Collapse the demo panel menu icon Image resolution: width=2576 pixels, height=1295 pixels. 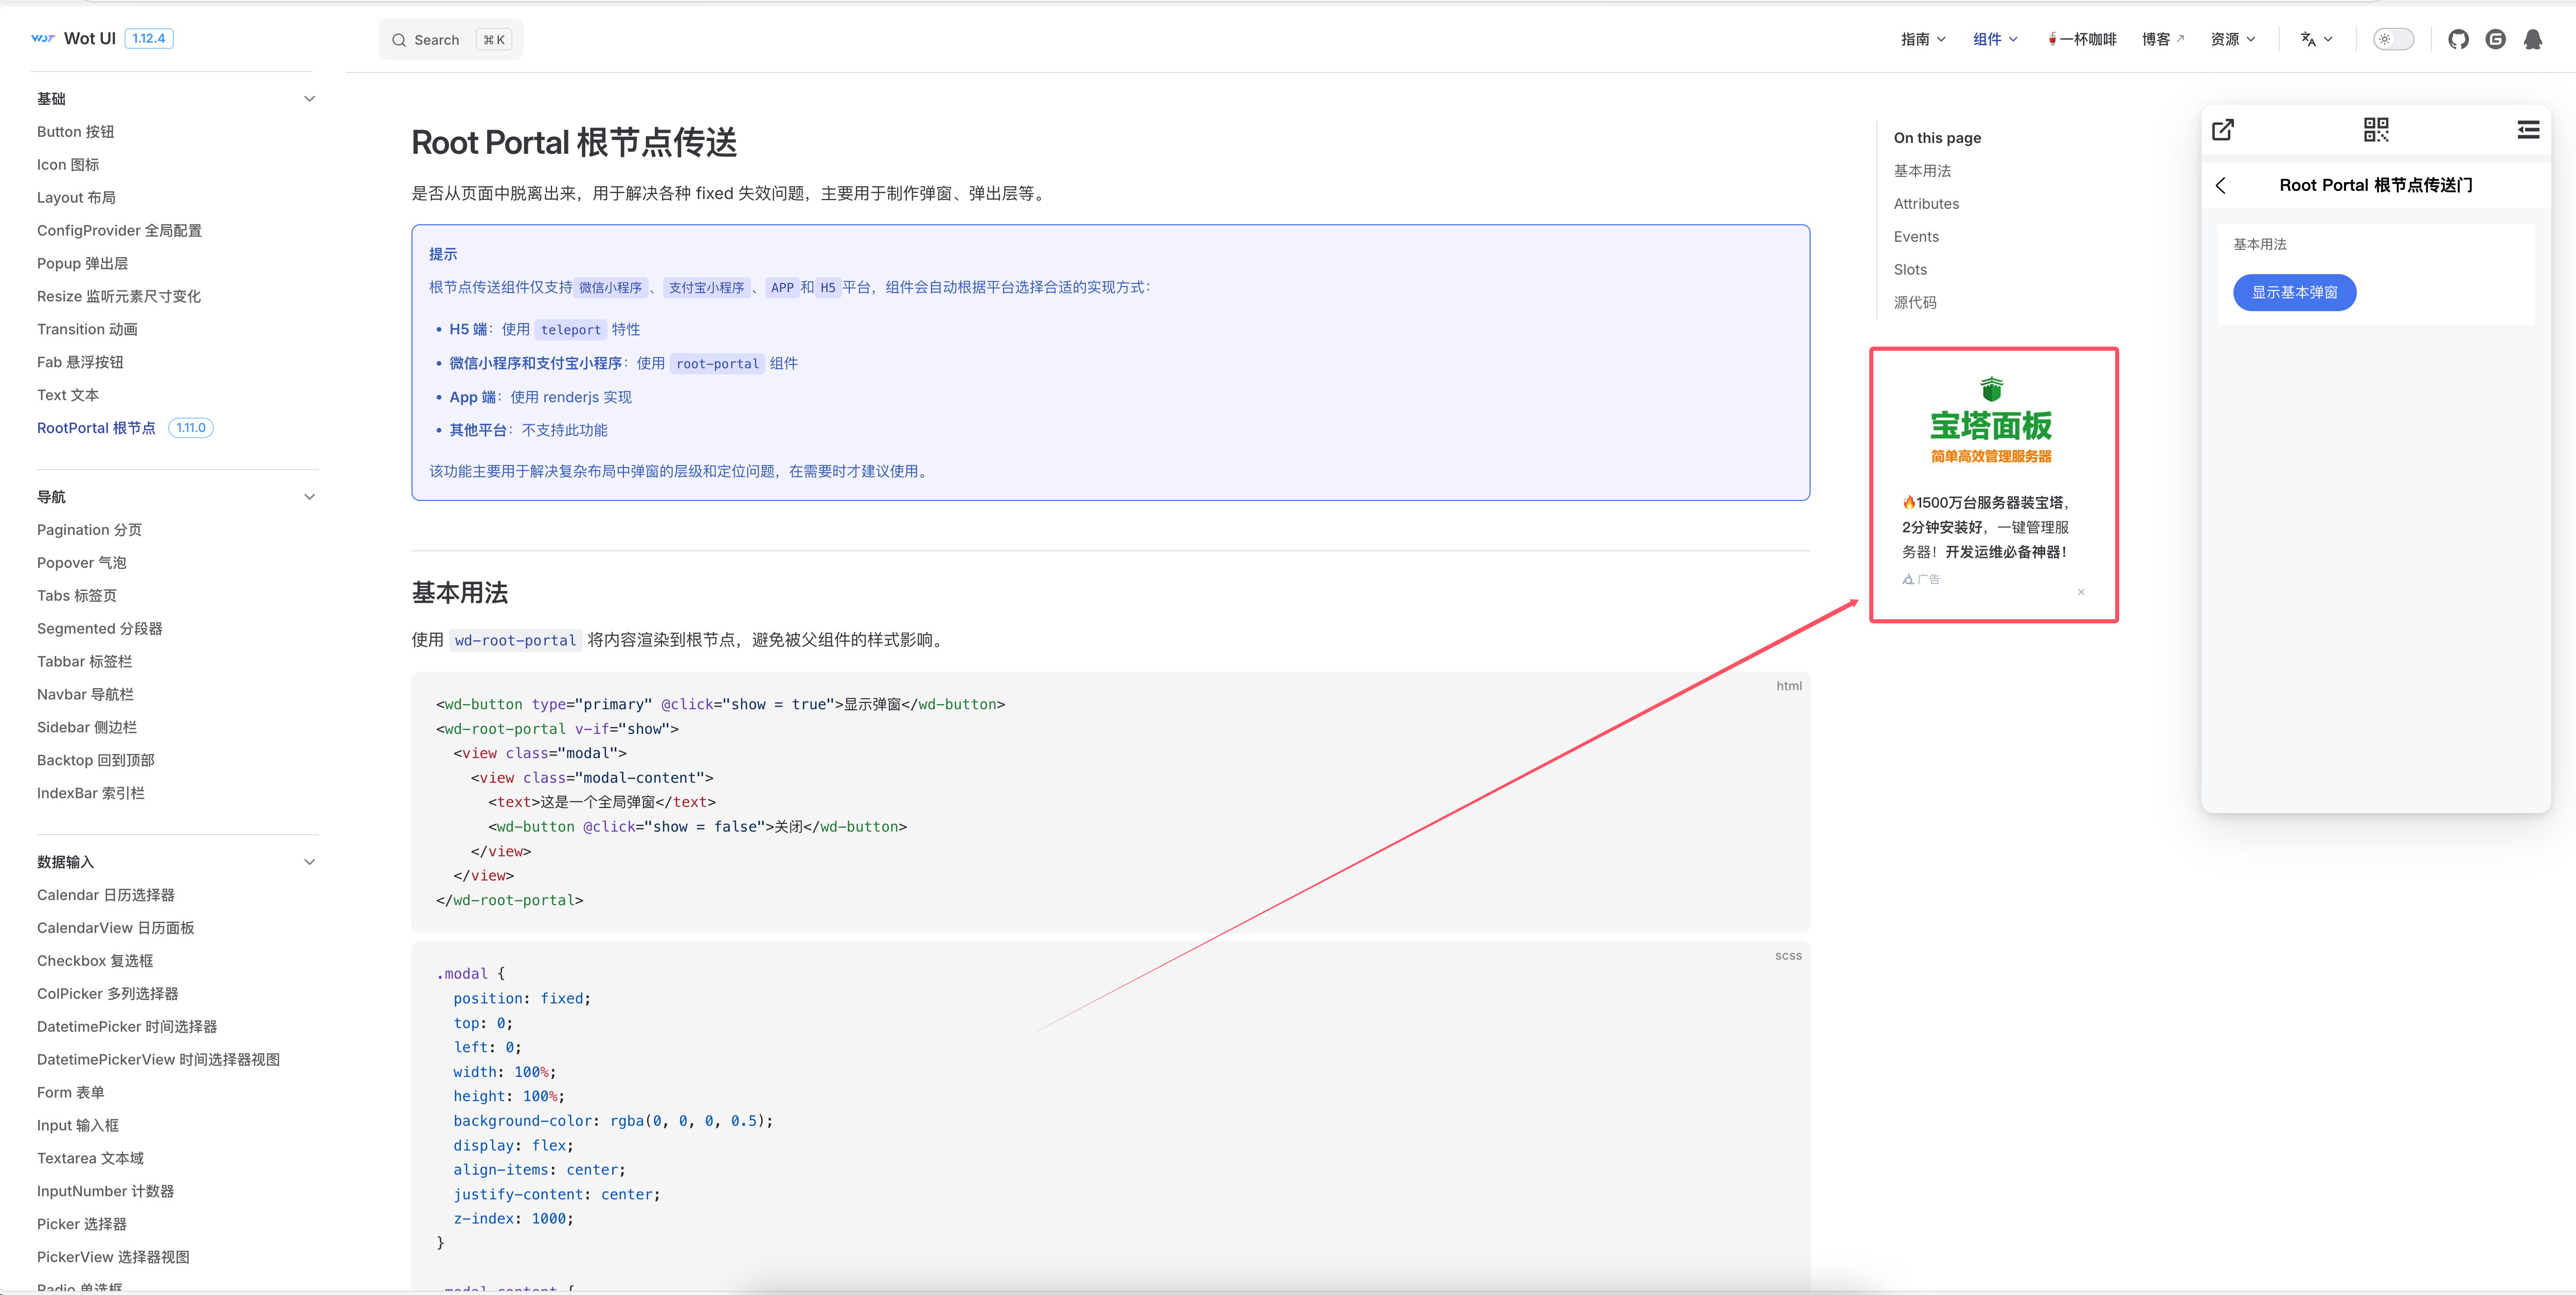(2528, 130)
